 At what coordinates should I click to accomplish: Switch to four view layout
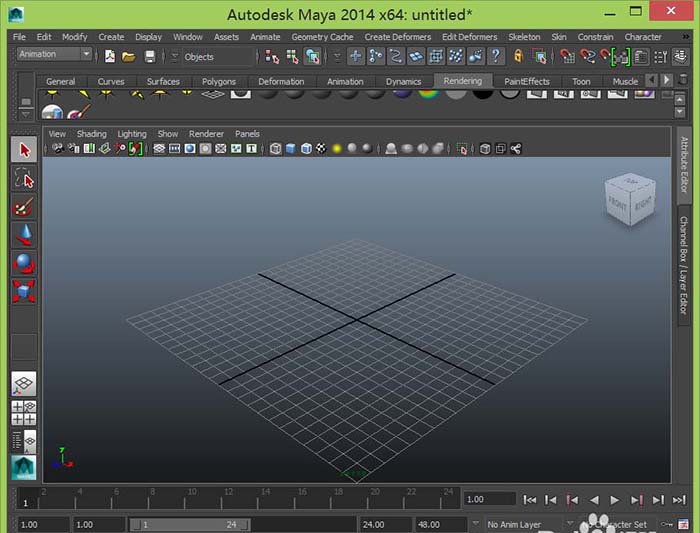tap(24, 412)
